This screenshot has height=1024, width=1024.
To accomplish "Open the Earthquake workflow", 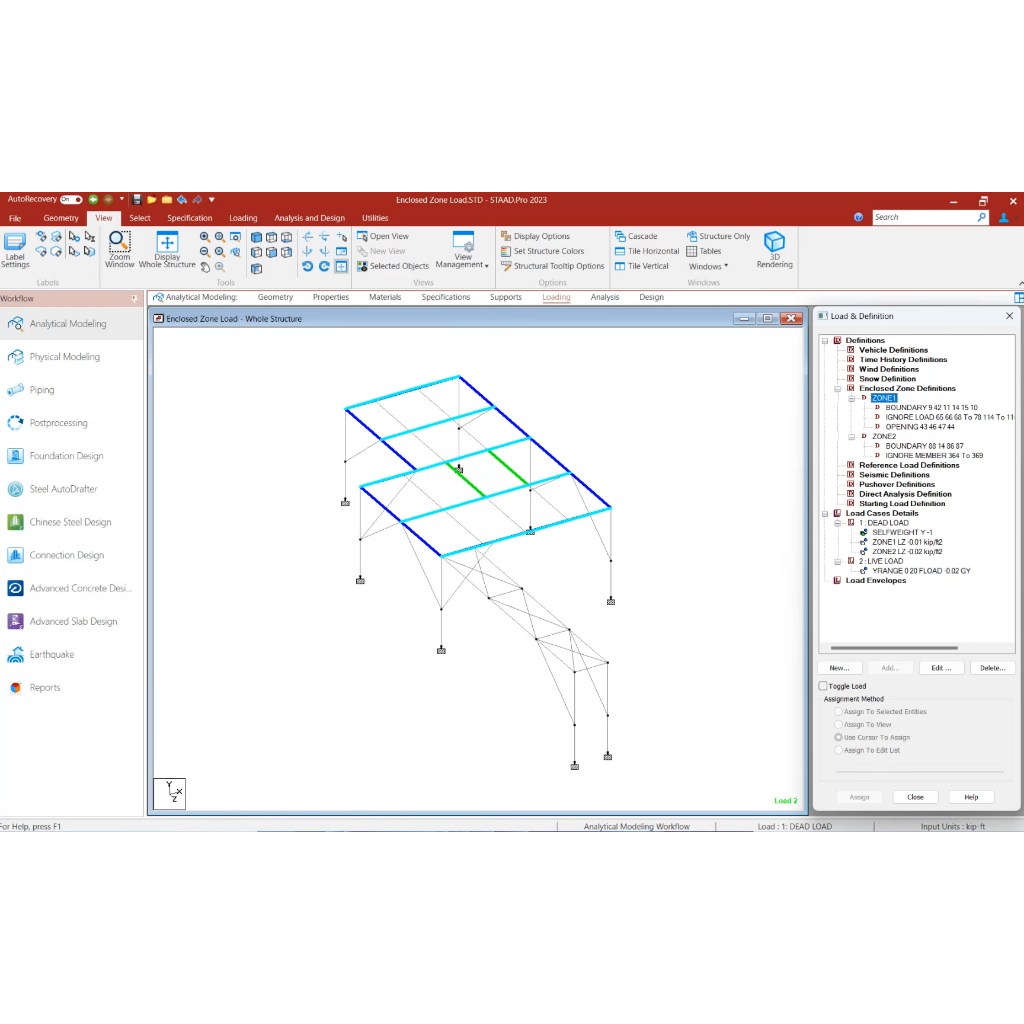I will coord(52,655).
